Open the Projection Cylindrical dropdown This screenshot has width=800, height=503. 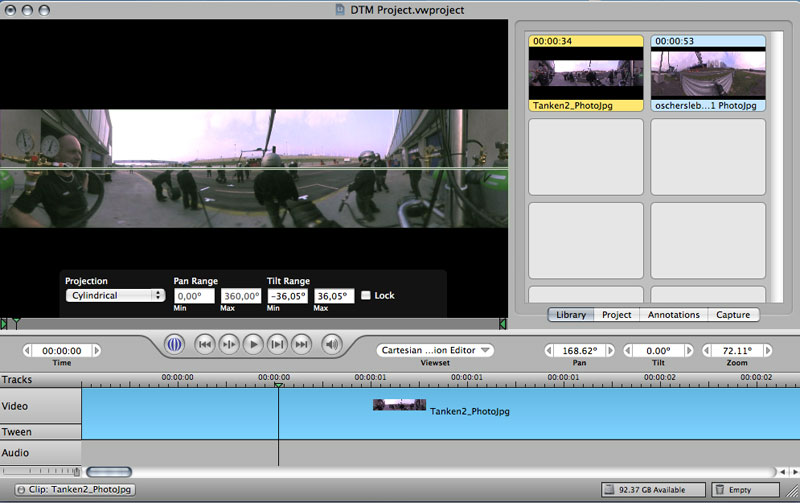tap(115, 295)
